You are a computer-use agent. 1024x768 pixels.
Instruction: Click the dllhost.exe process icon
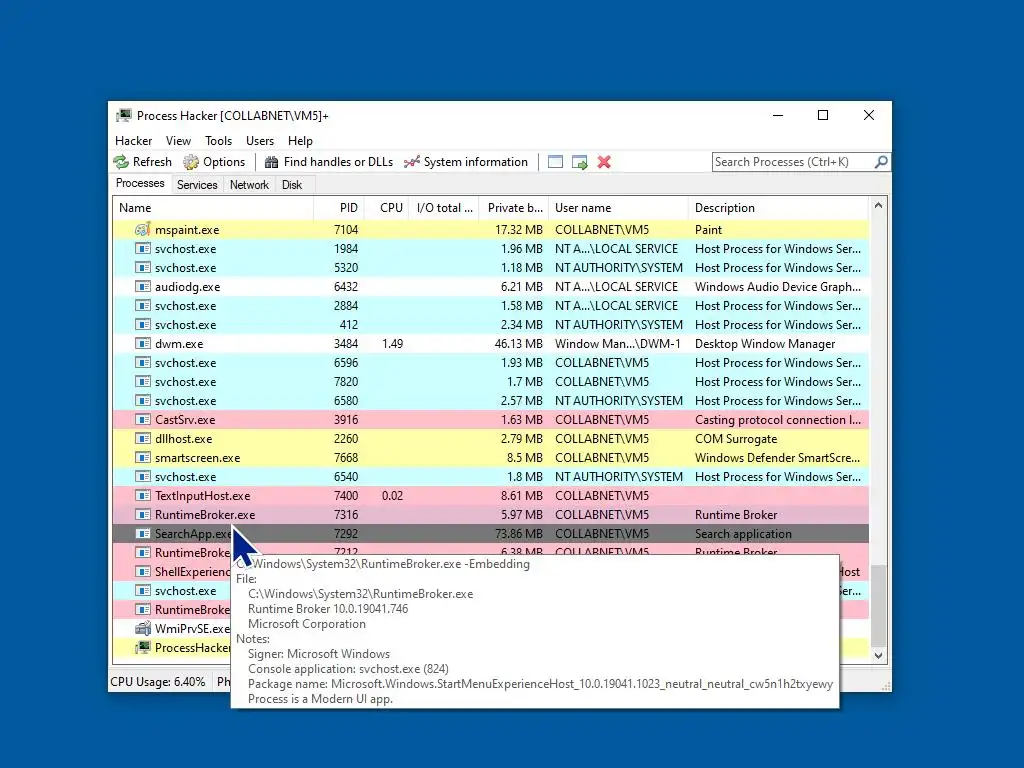[x=142, y=438]
